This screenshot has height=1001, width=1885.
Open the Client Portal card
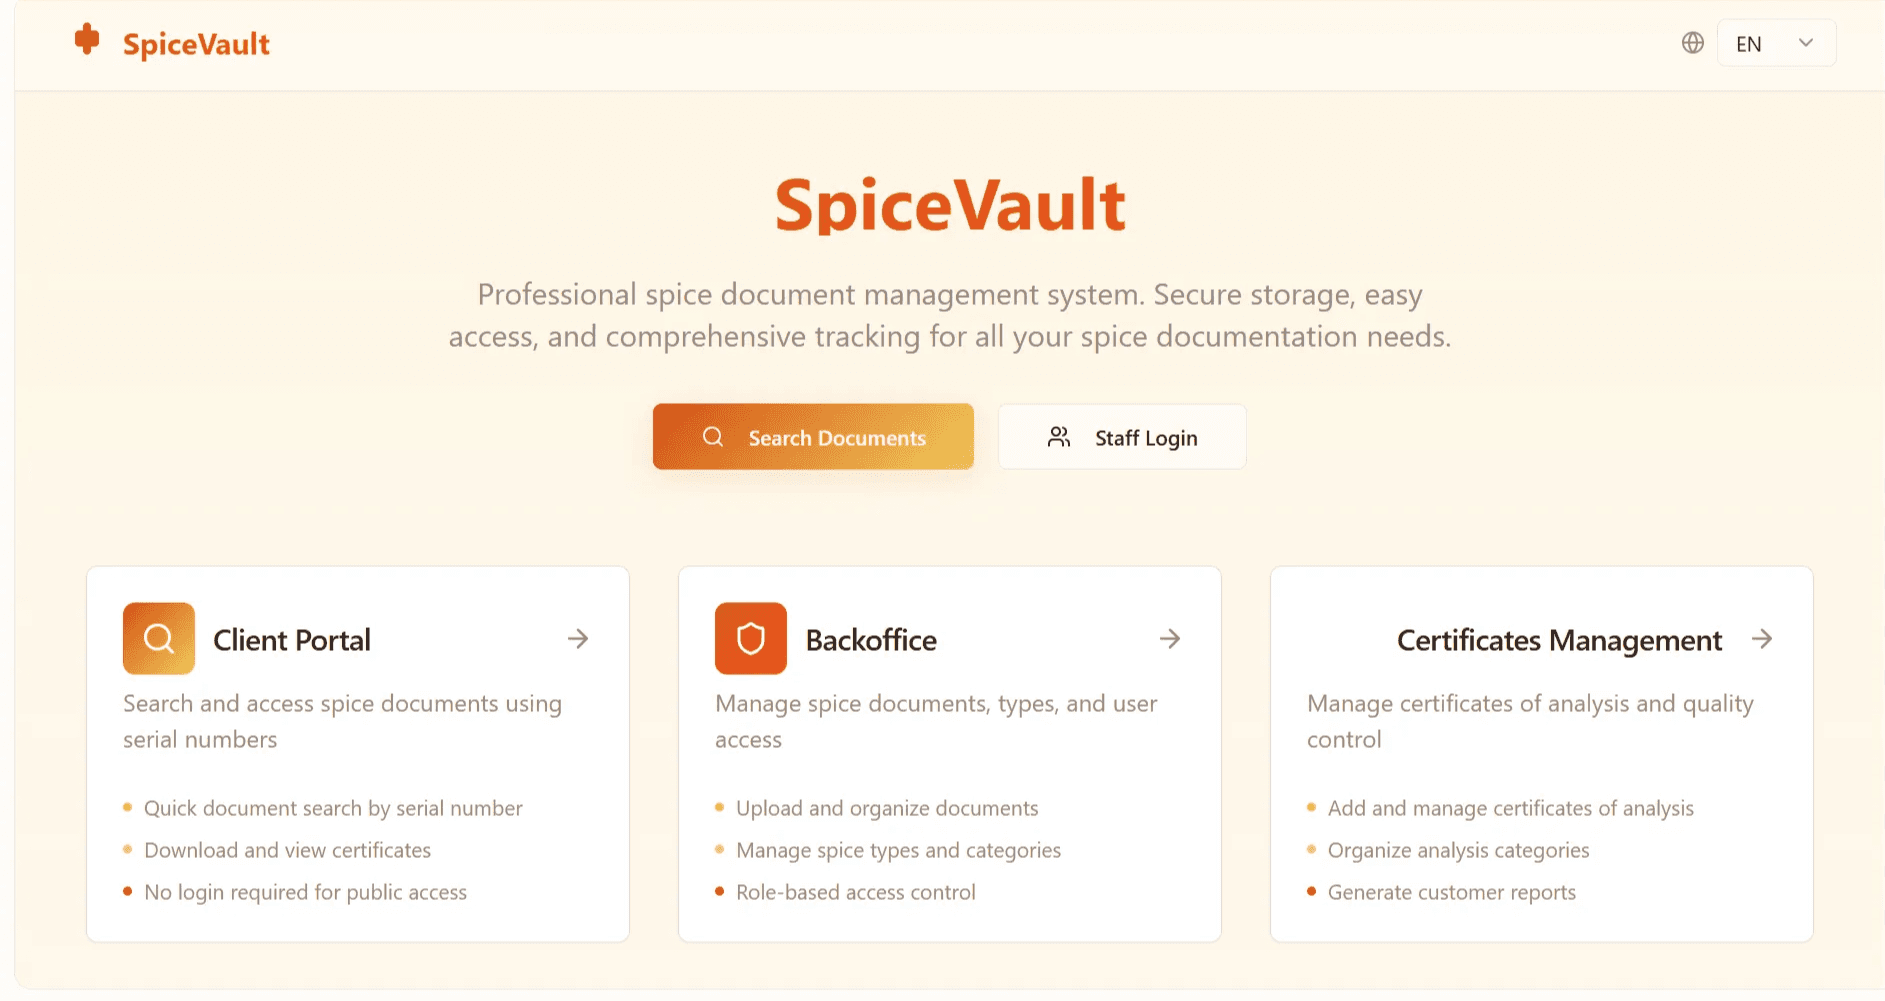click(x=357, y=752)
